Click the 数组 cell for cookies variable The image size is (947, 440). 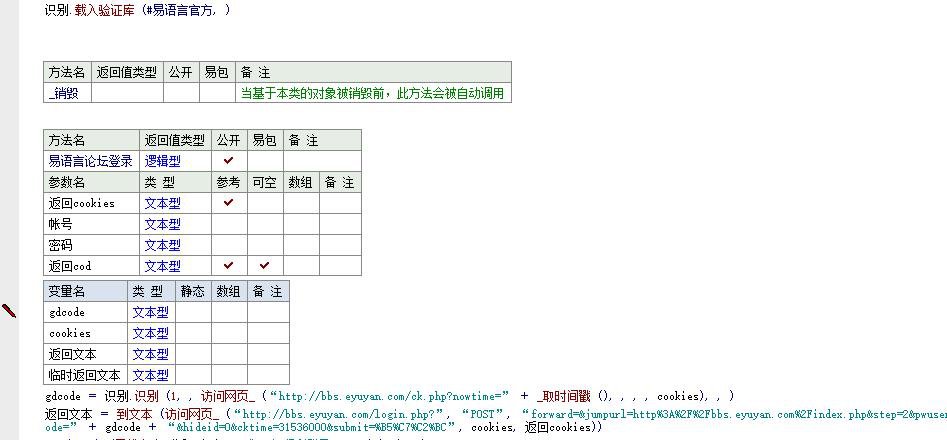[x=229, y=333]
